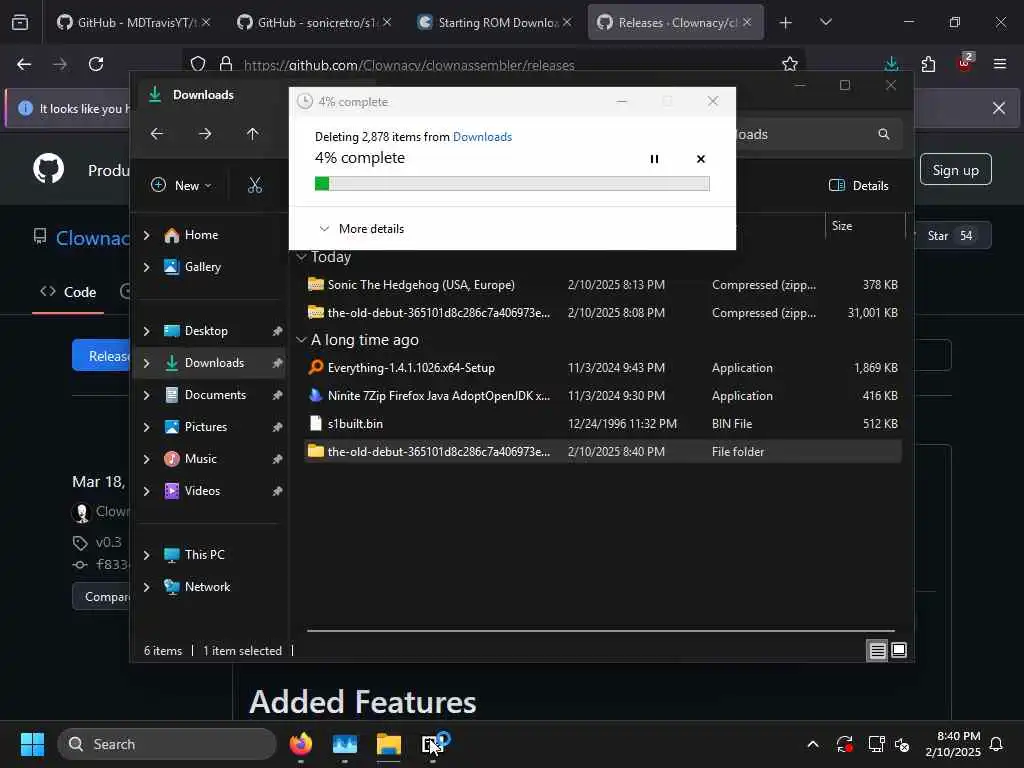Viewport: 1024px width, 768px height.
Task: Go forward in File Explorer
Action: pyautogui.click(x=205, y=134)
